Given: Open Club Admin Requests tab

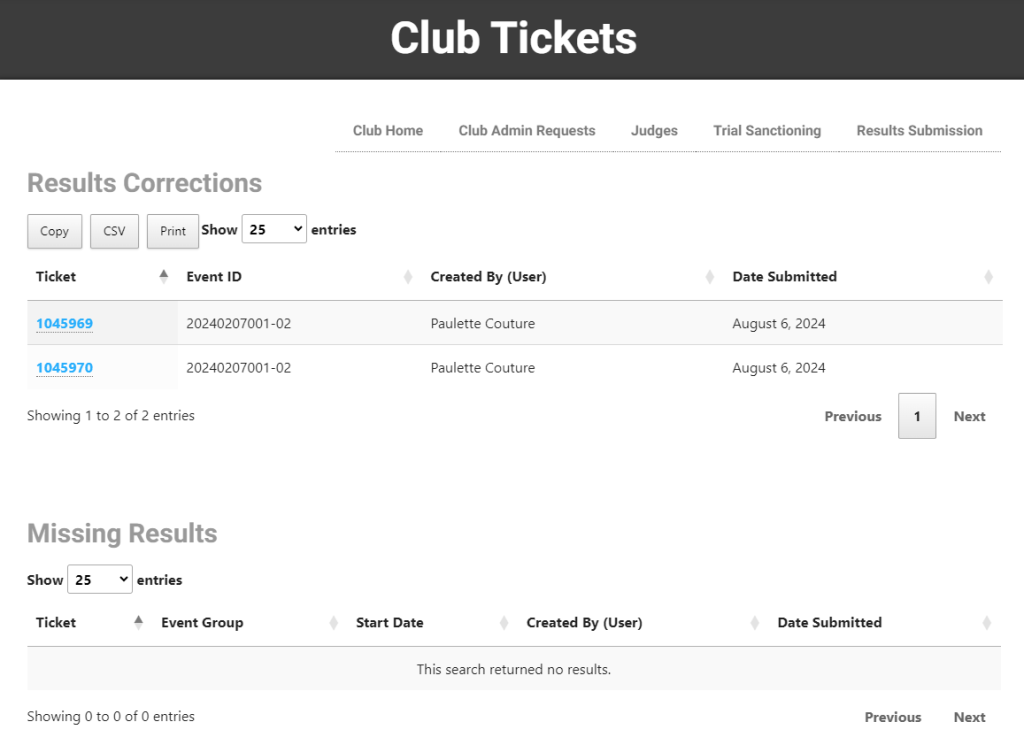Looking at the screenshot, I should (527, 131).
